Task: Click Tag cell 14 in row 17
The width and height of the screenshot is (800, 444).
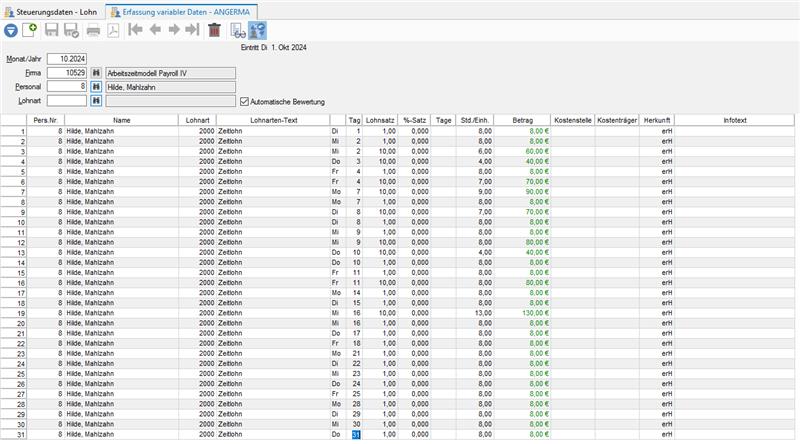Action: coord(354,293)
